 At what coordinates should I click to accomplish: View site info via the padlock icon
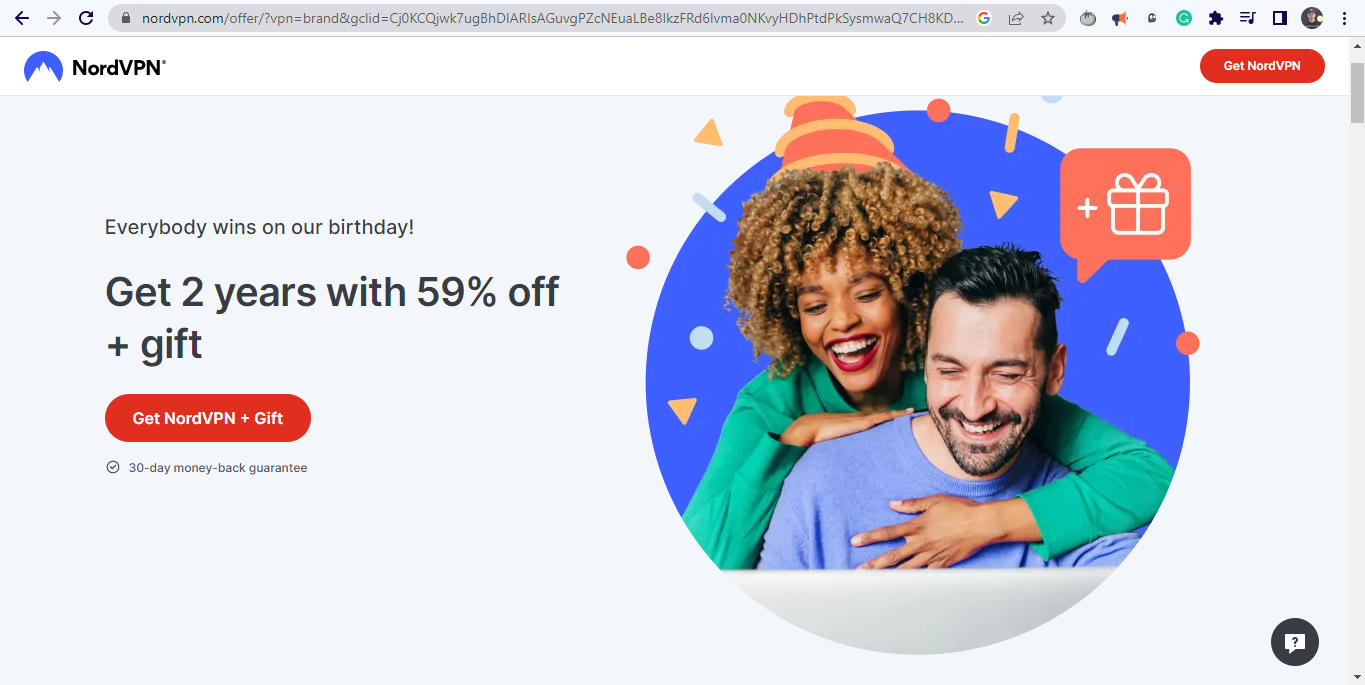[125, 18]
